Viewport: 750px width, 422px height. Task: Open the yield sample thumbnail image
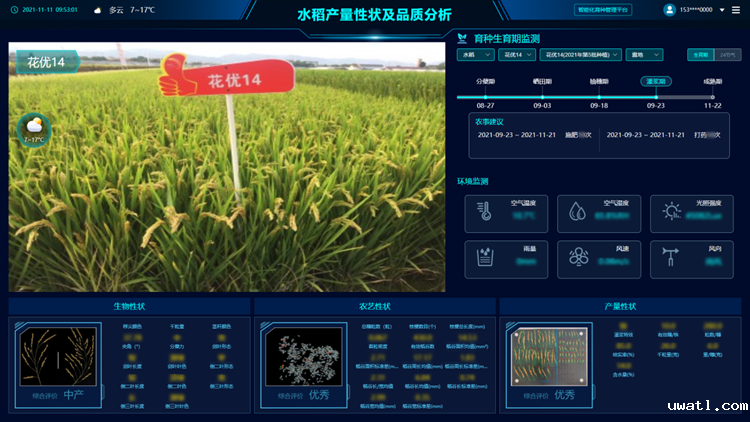[x=549, y=356]
